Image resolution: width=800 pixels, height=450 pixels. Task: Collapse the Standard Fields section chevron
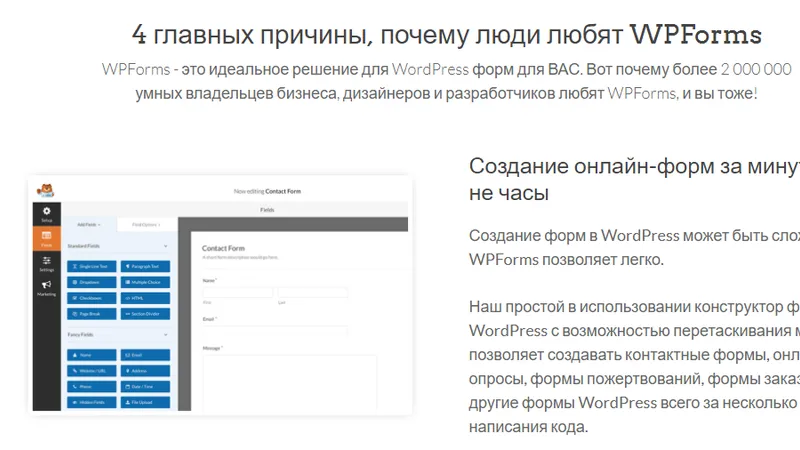point(165,246)
